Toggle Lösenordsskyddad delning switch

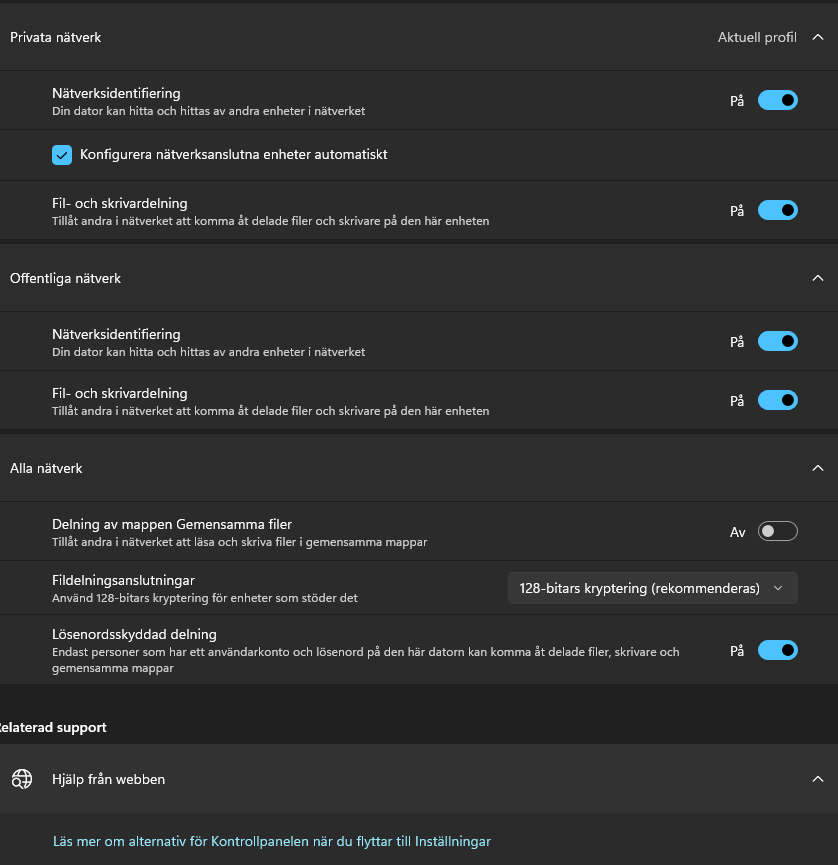[777, 650]
